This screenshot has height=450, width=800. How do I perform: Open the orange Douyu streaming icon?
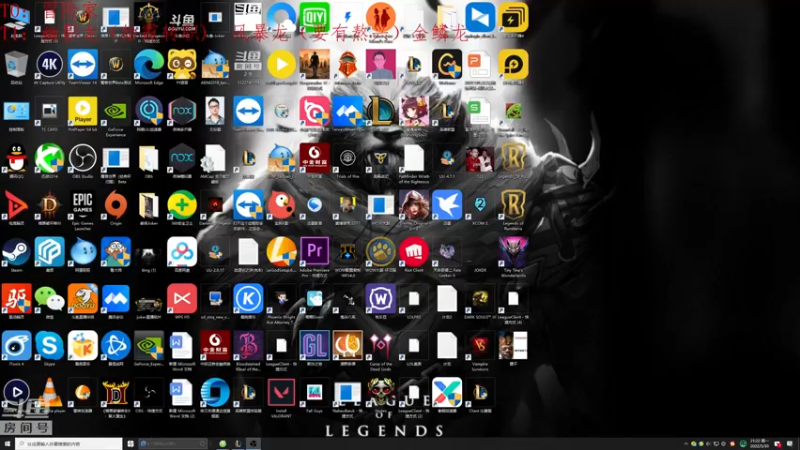pyautogui.click(x=83, y=299)
